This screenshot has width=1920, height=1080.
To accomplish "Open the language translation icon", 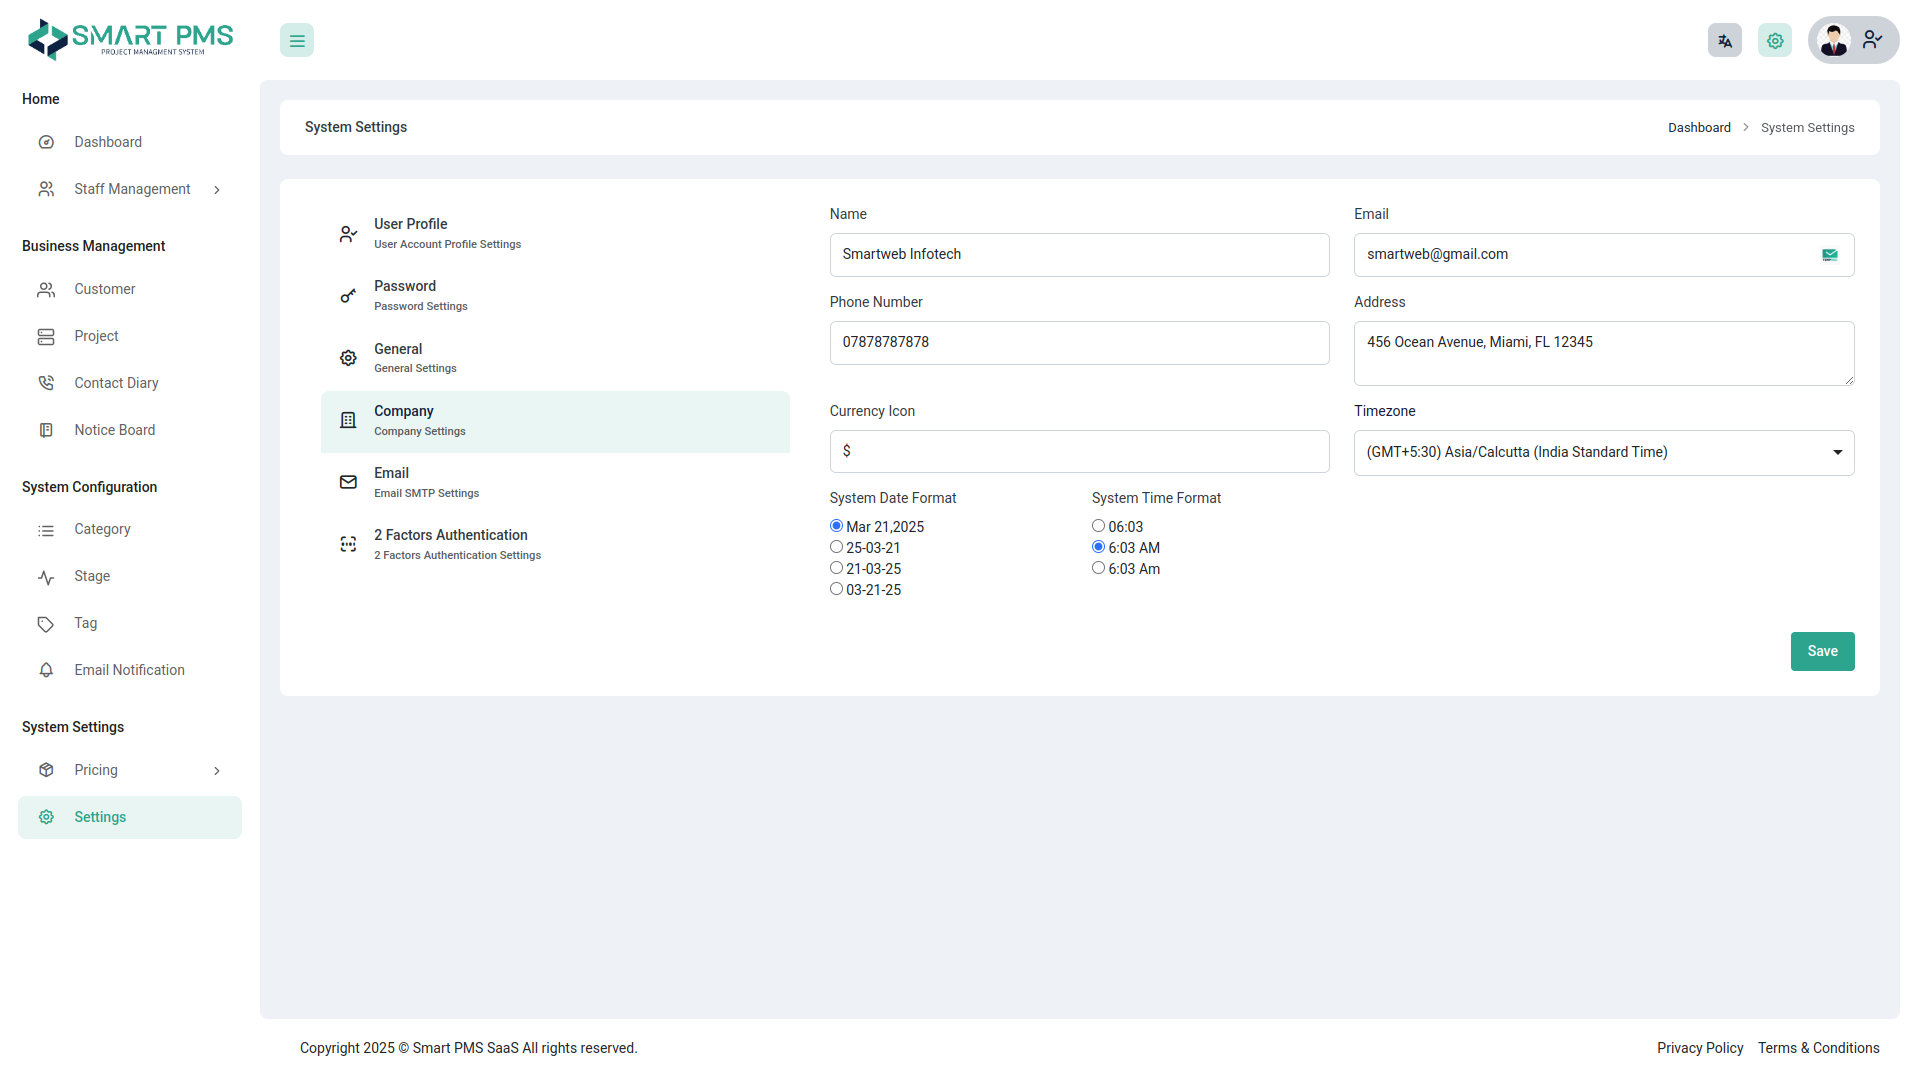I will click(x=1724, y=41).
